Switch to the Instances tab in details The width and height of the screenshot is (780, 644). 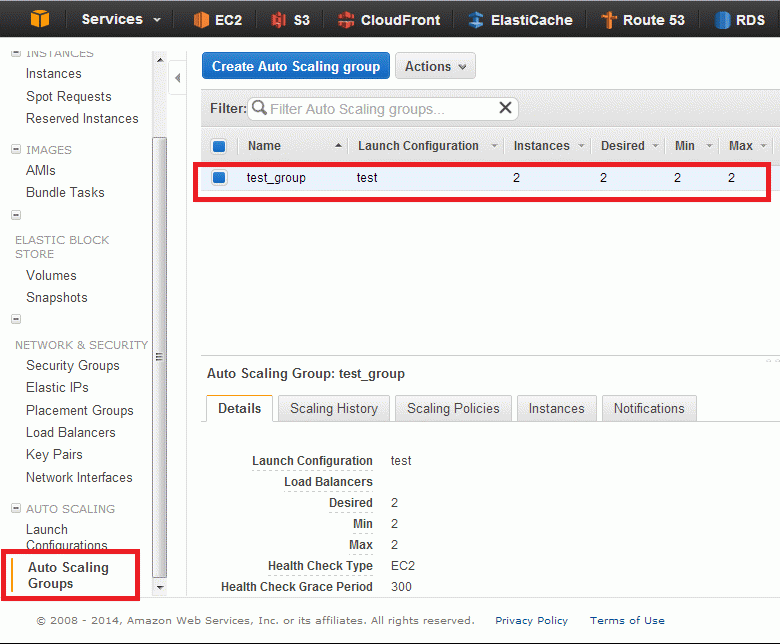click(557, 408)
